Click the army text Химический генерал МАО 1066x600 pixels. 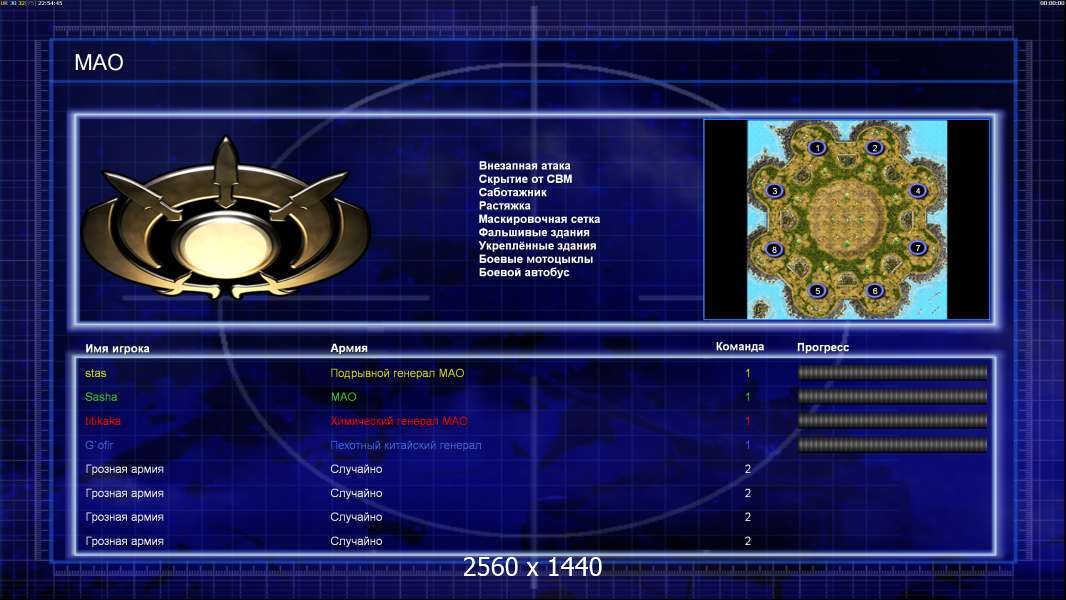coord(399,421)
